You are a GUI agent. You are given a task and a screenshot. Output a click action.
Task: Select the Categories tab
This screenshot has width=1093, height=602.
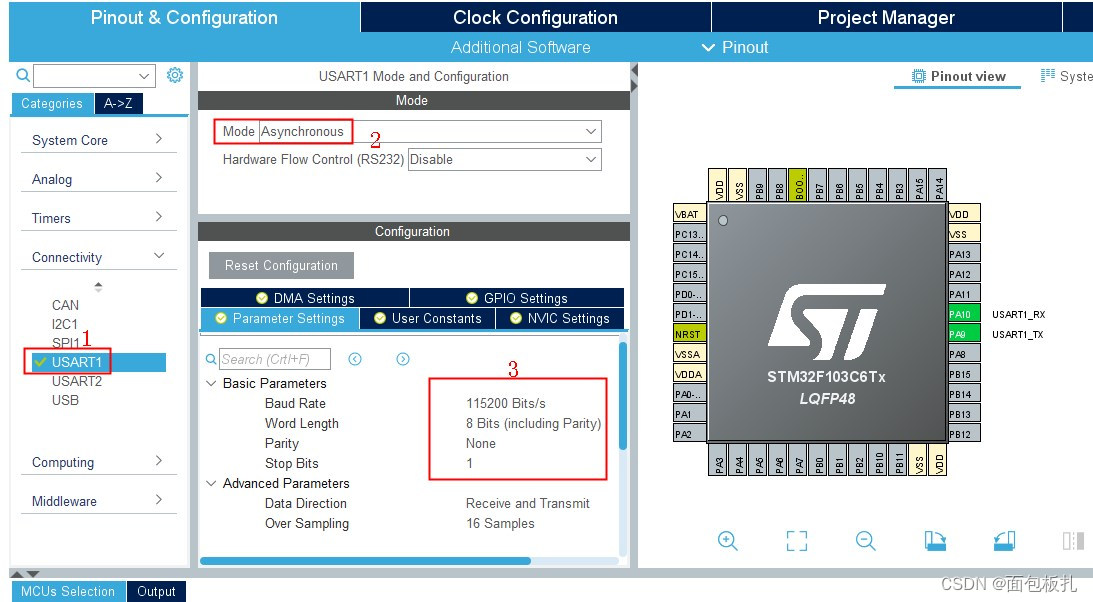pyautogui.click(x=52, y=103)
